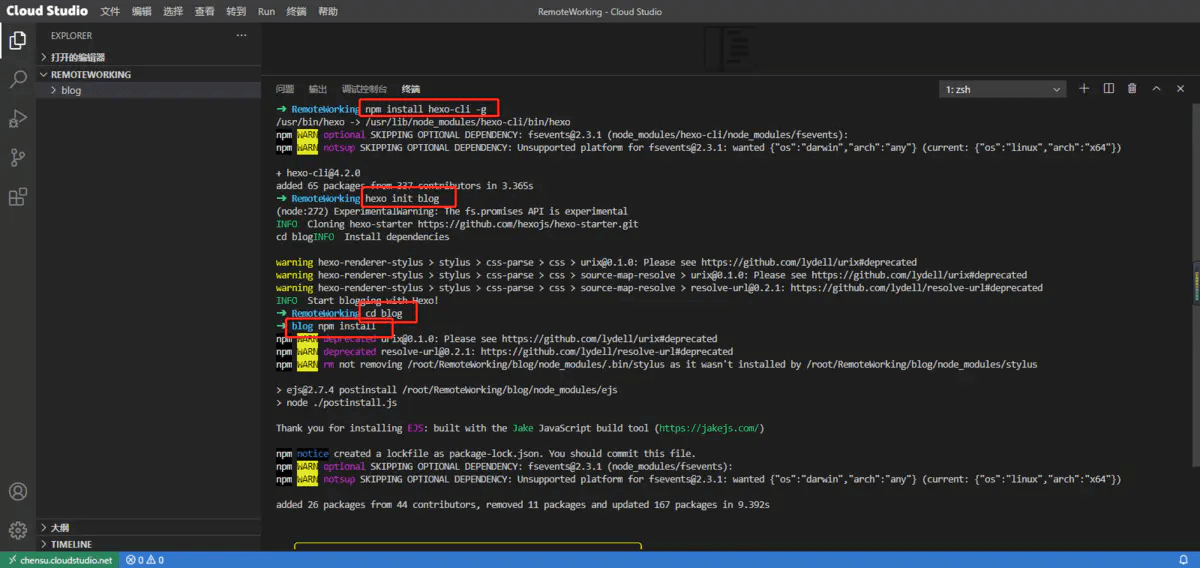Click the EXPLORER panel title
The height and width of the screenshot is (568, 1200).
click(71, 36)
